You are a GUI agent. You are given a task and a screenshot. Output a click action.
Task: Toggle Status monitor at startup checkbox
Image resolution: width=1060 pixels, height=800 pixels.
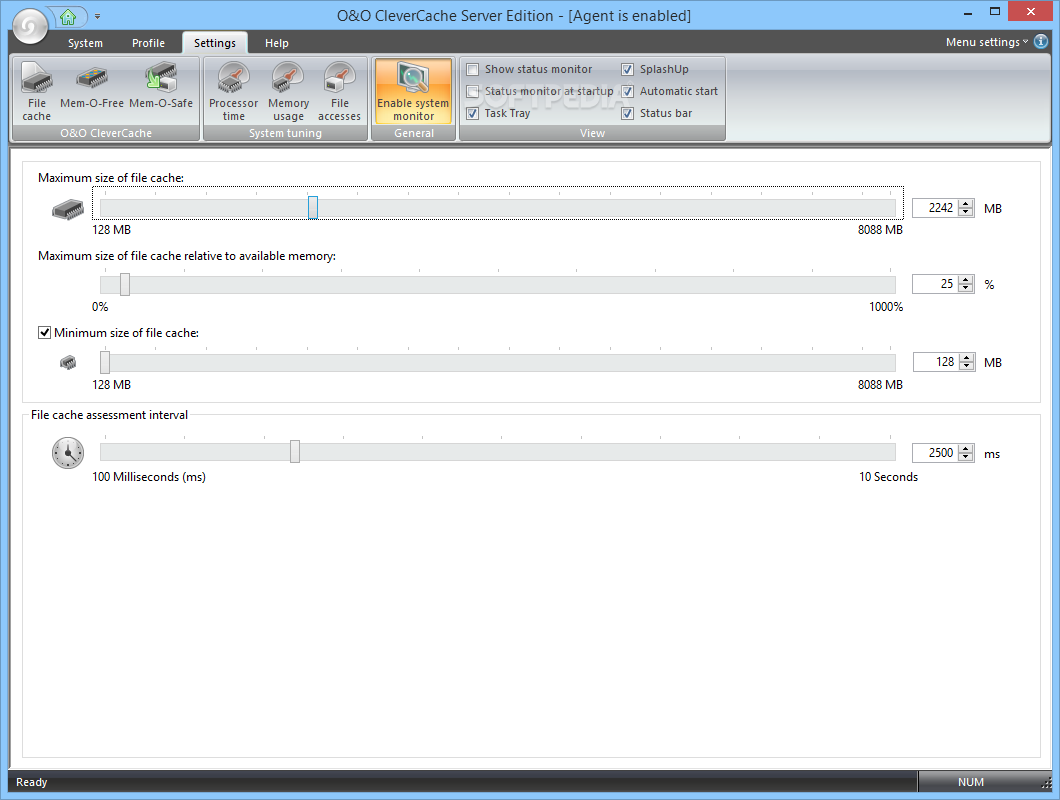click(473, 91)
